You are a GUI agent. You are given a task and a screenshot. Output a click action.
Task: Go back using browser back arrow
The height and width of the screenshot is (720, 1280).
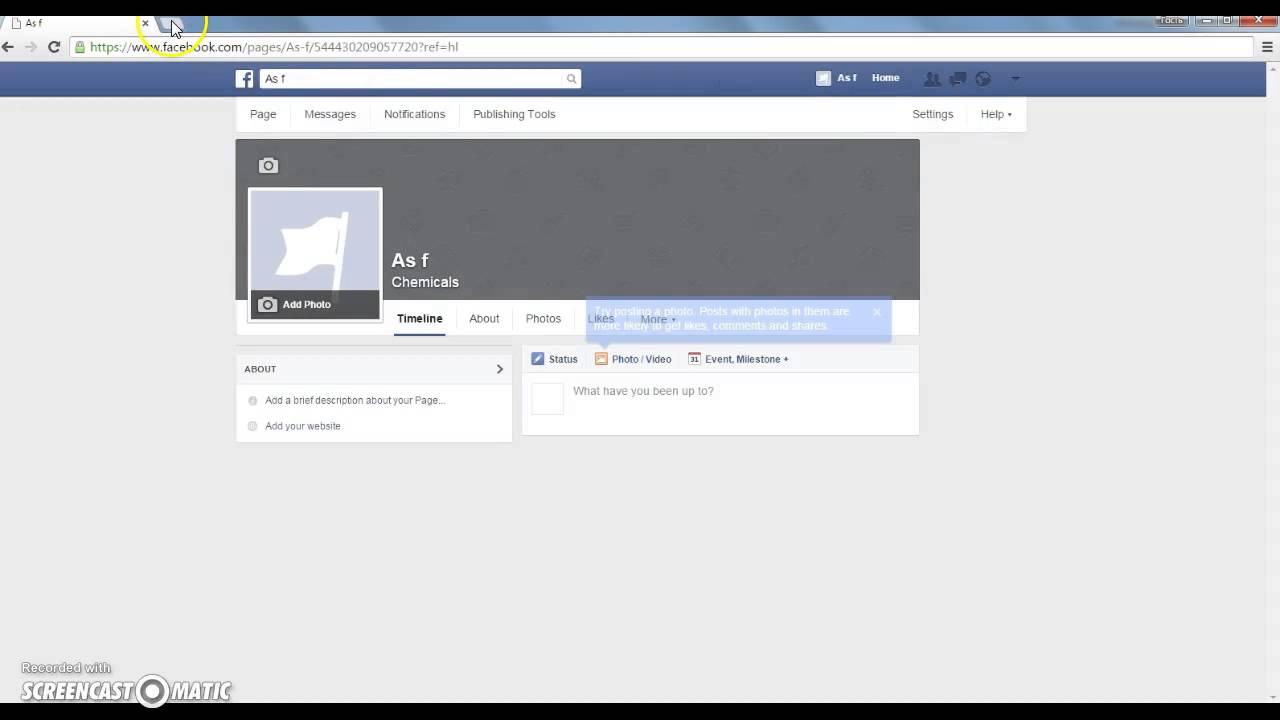point(8,47)
